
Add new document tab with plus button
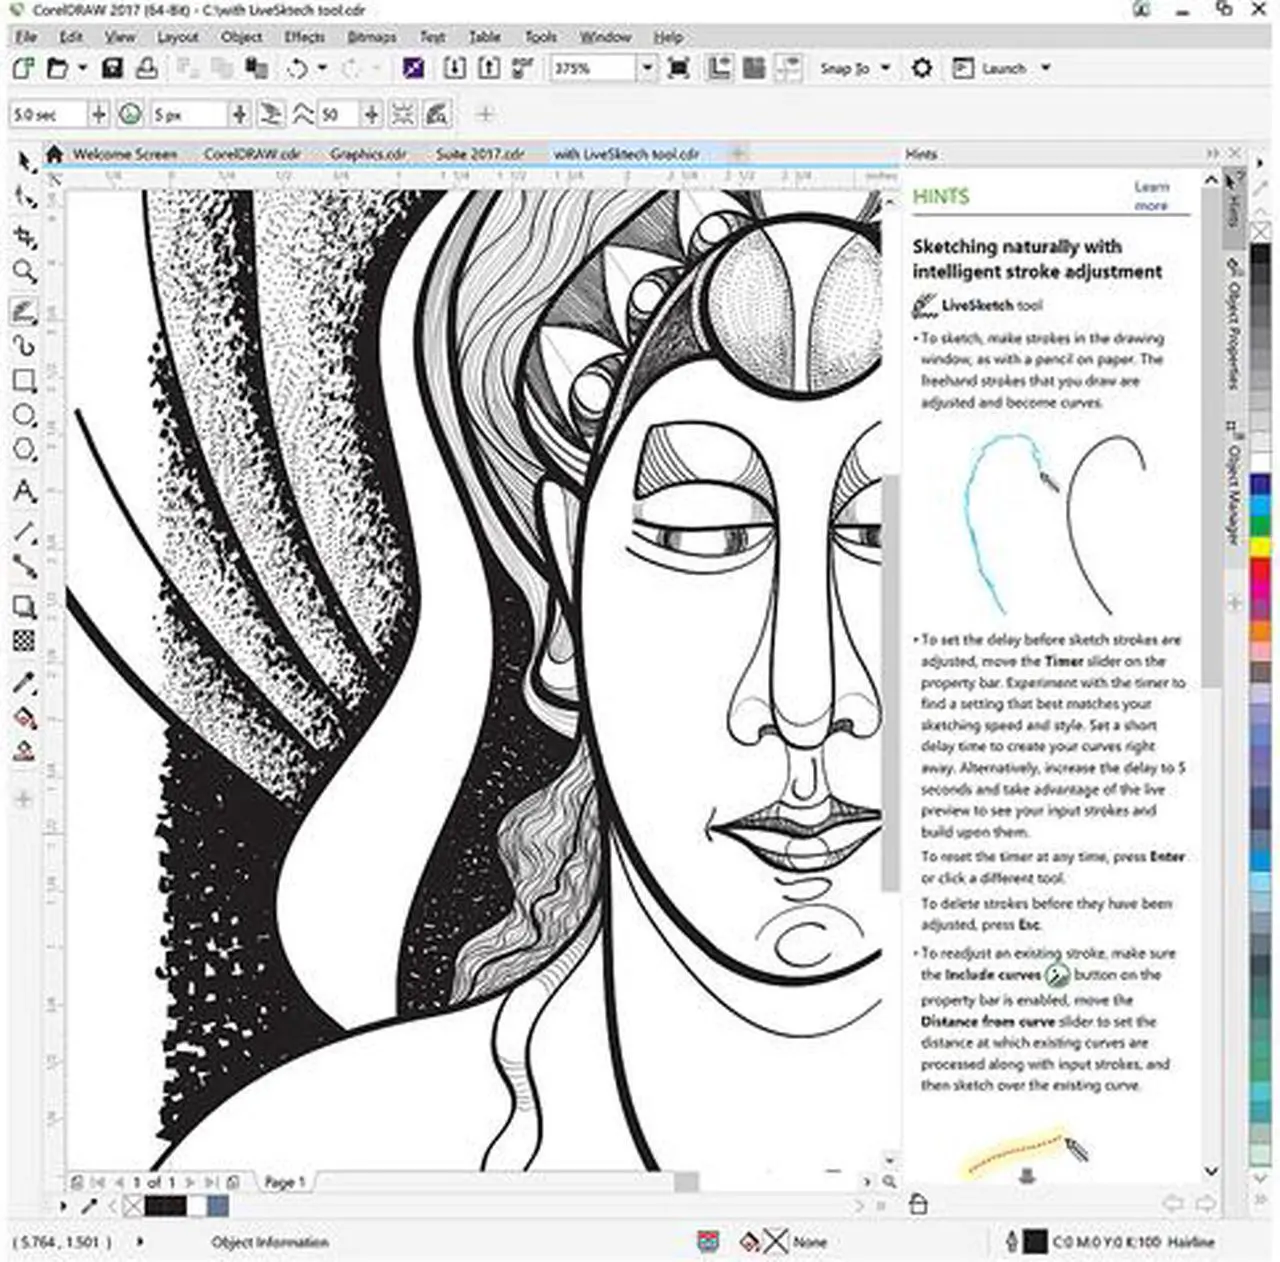click(738, 153)
